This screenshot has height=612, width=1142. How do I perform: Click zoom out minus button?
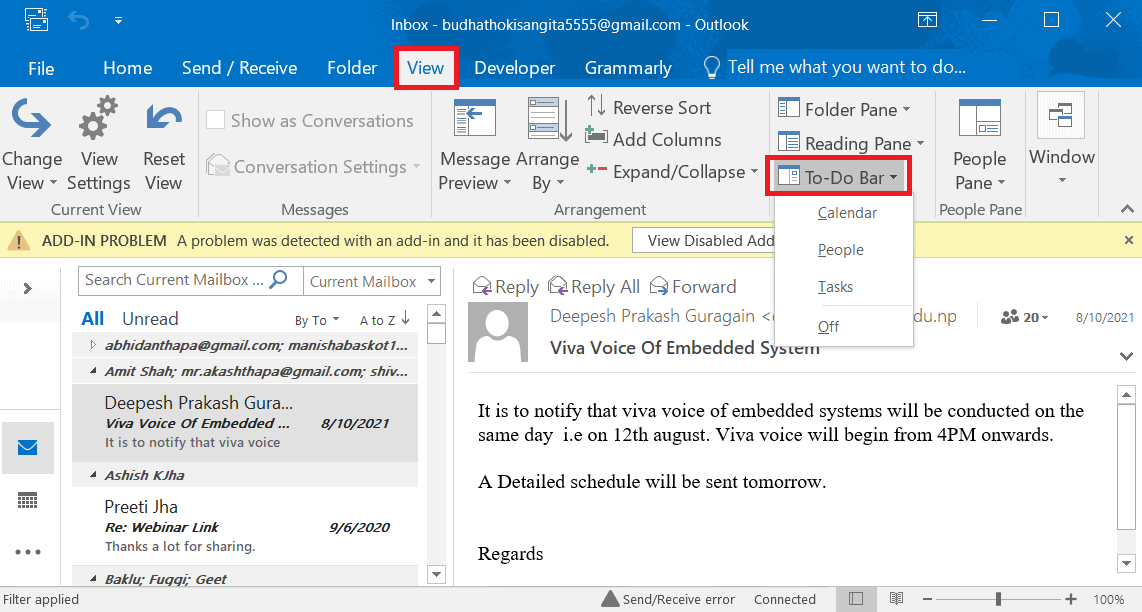coord(927,599)
